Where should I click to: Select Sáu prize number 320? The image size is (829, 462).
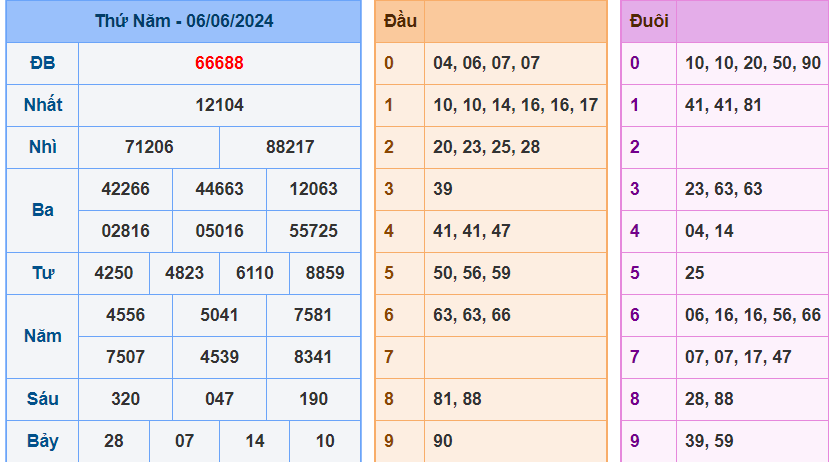pos(125,399)
